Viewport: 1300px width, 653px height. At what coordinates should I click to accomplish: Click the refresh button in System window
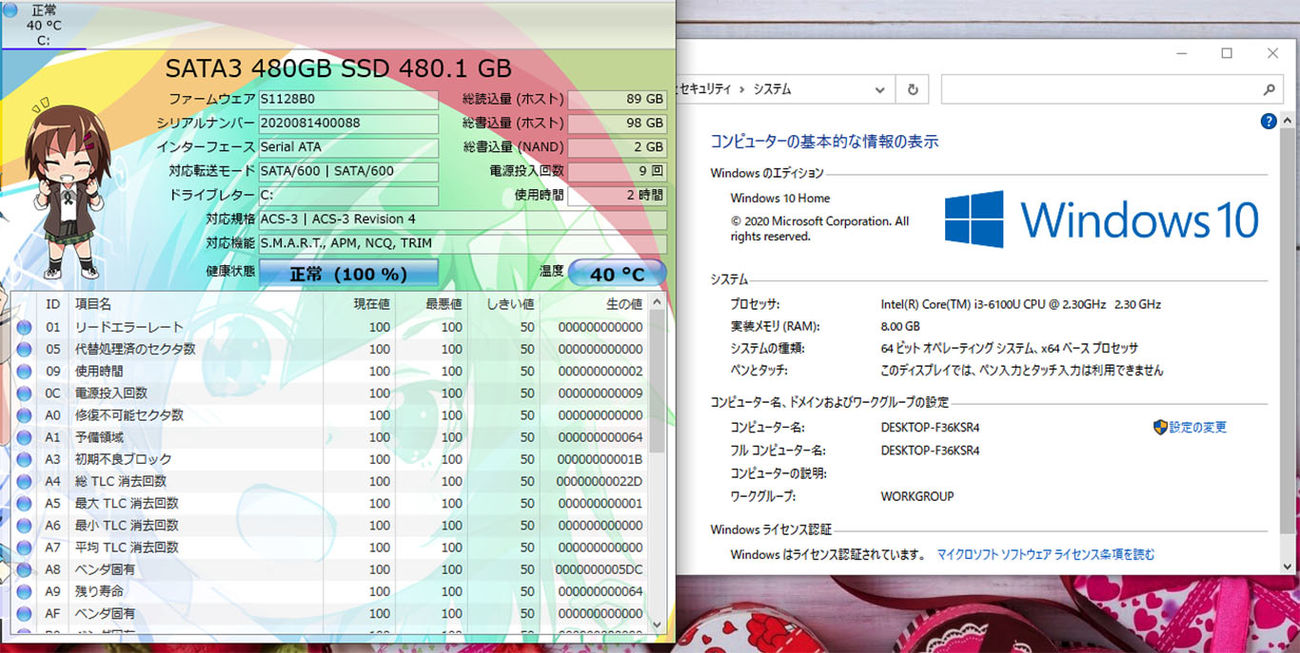(912, 89)
